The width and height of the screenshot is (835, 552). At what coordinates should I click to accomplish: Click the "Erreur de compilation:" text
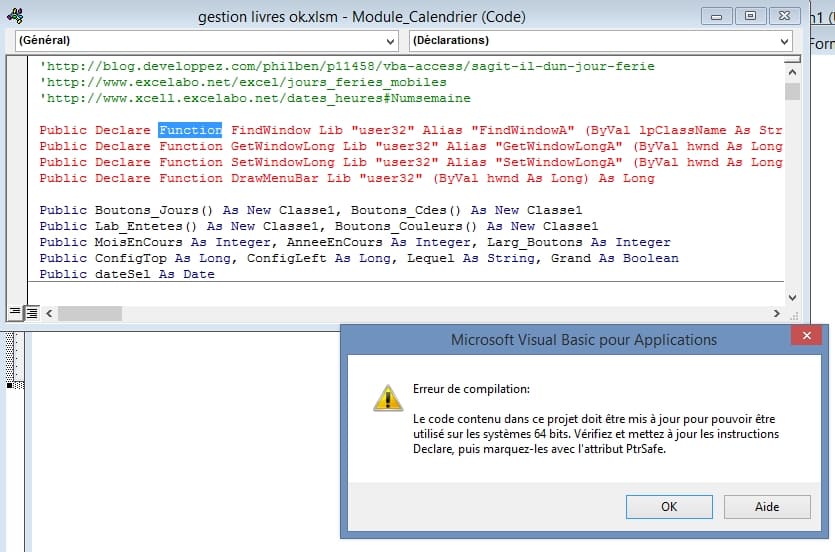point(471,389)
